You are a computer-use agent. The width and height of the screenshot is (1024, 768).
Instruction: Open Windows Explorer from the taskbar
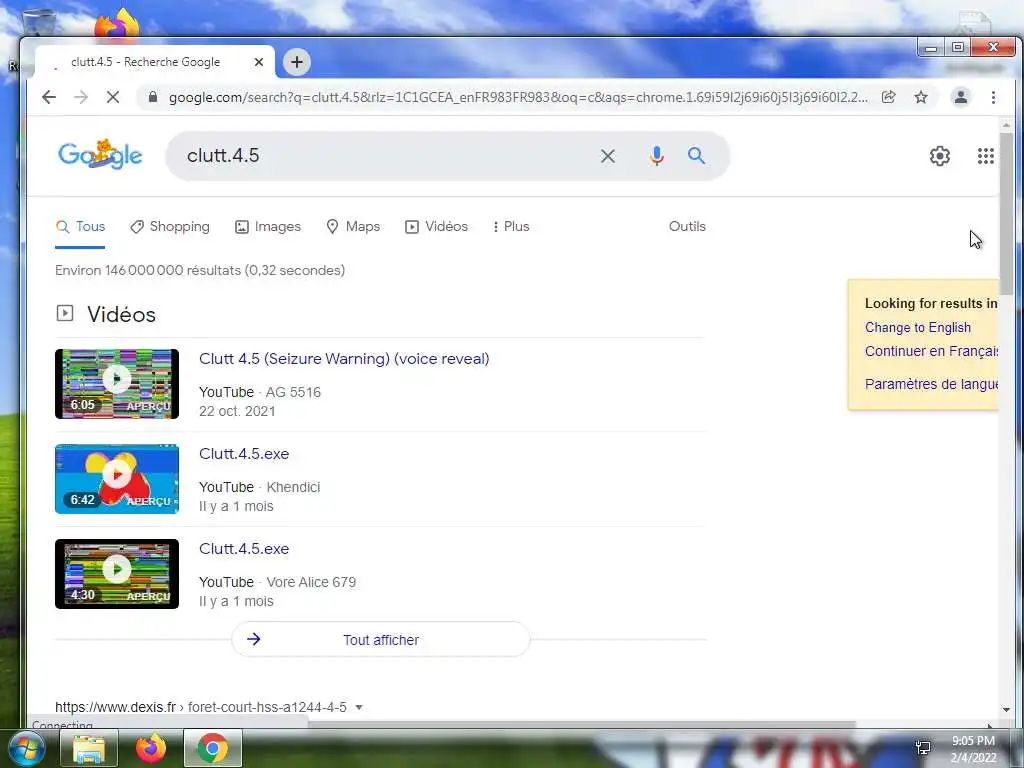[x=89, y=748]
